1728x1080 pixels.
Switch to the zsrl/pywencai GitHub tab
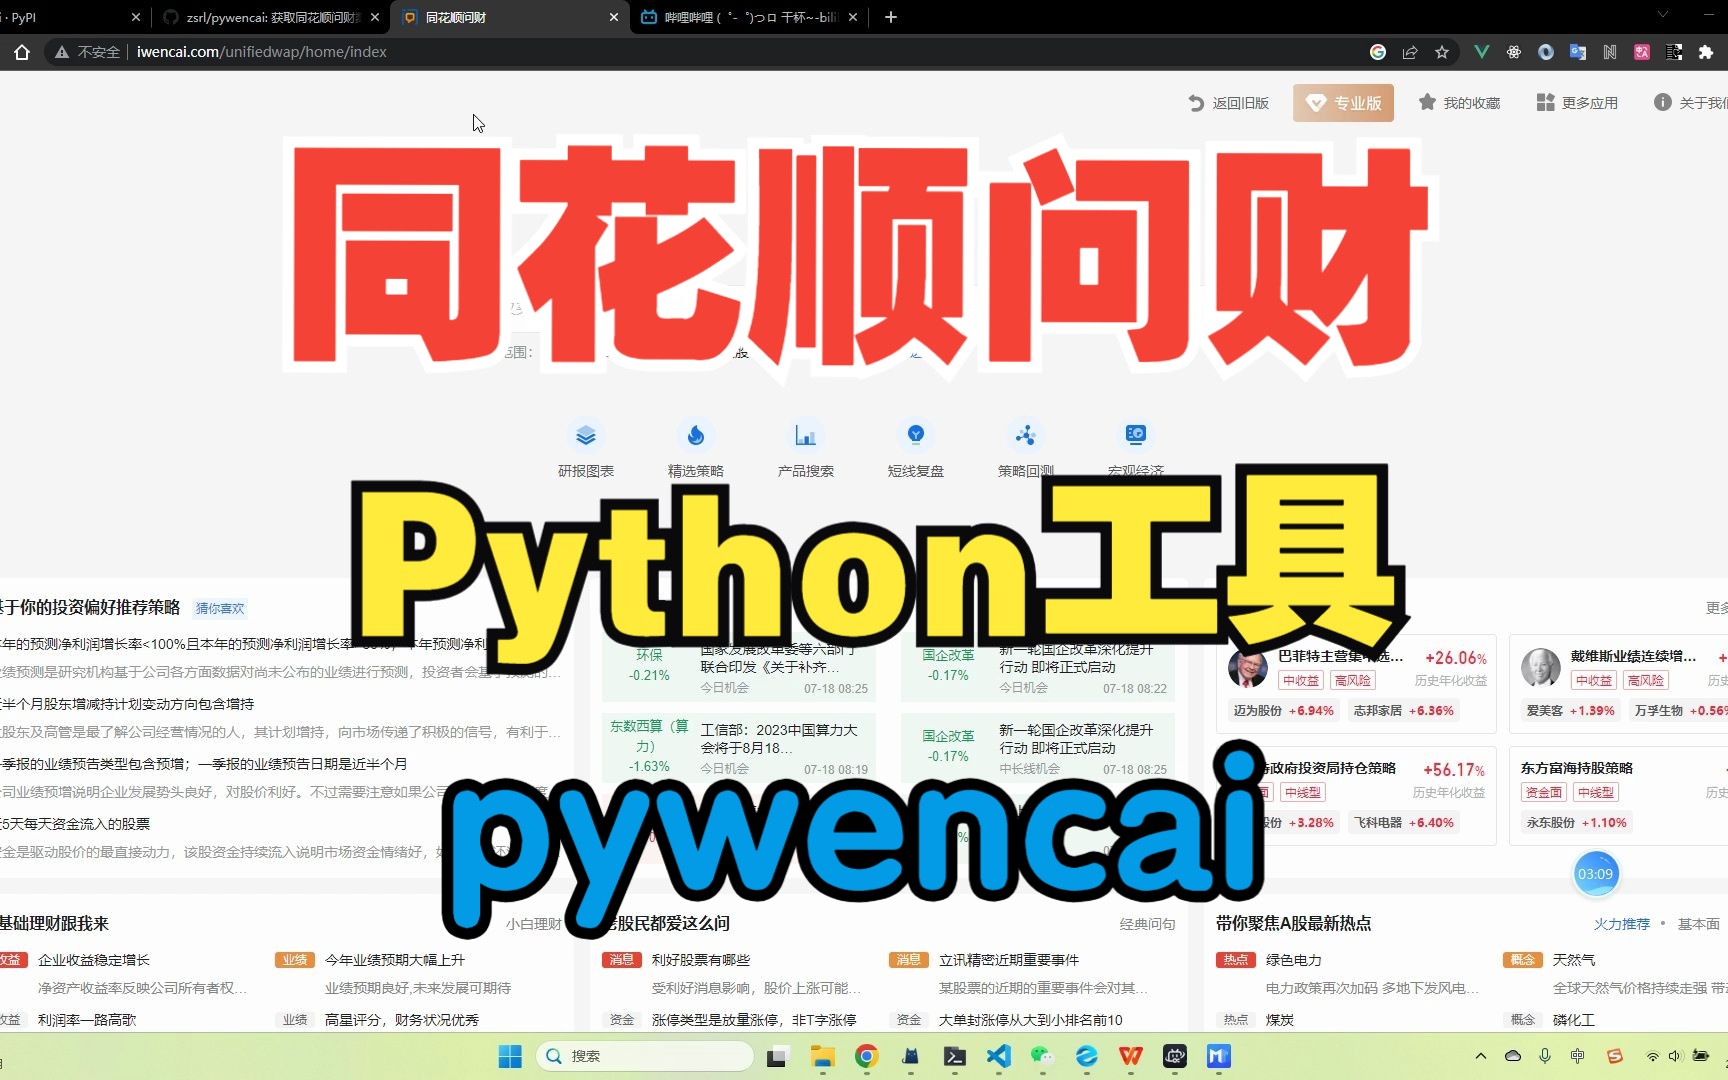coord(270,17)
